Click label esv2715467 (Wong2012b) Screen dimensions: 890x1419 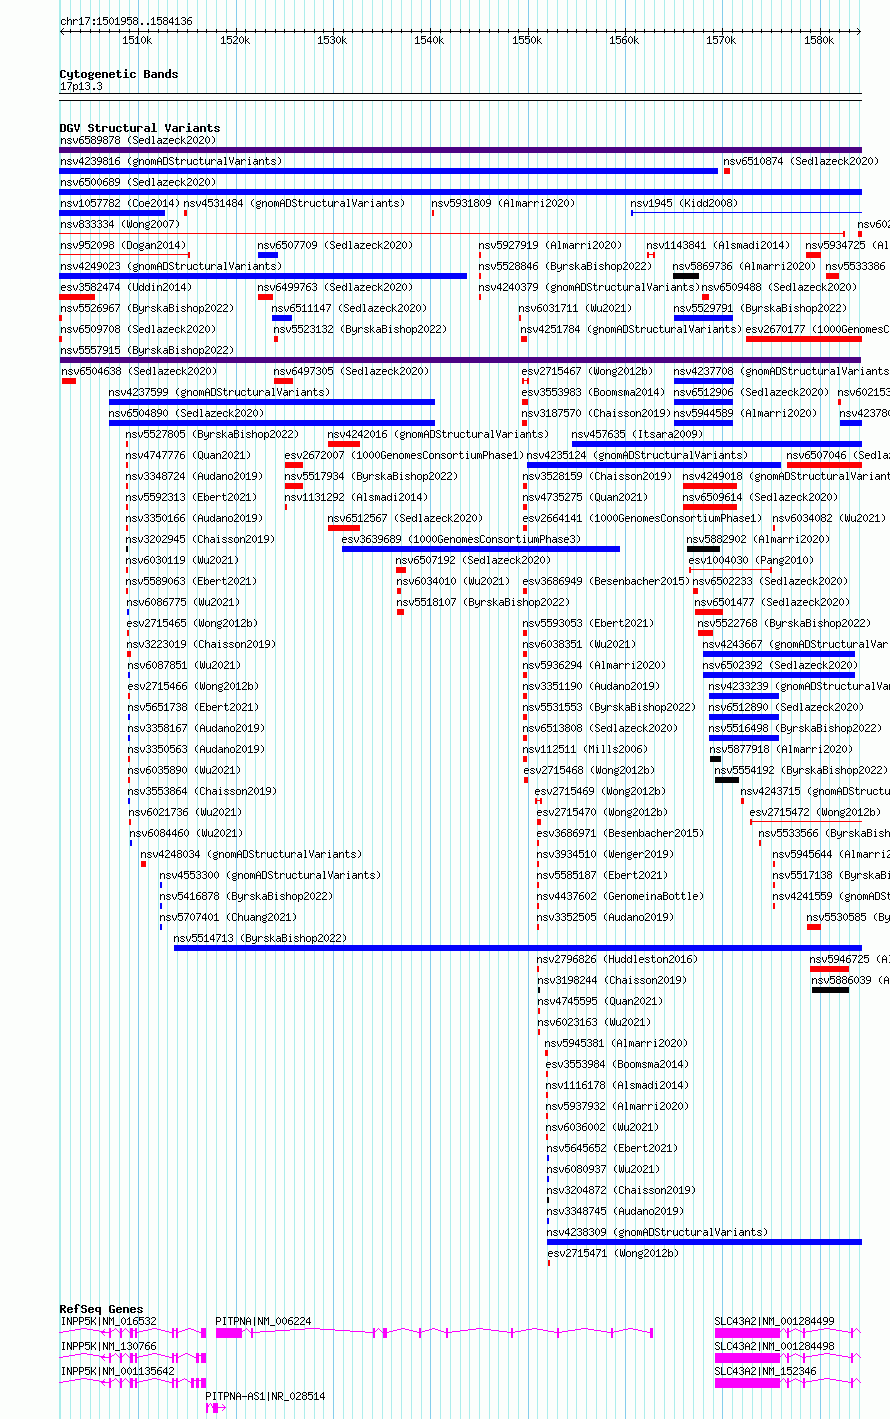pyautogui.click(x=587, y=371)
